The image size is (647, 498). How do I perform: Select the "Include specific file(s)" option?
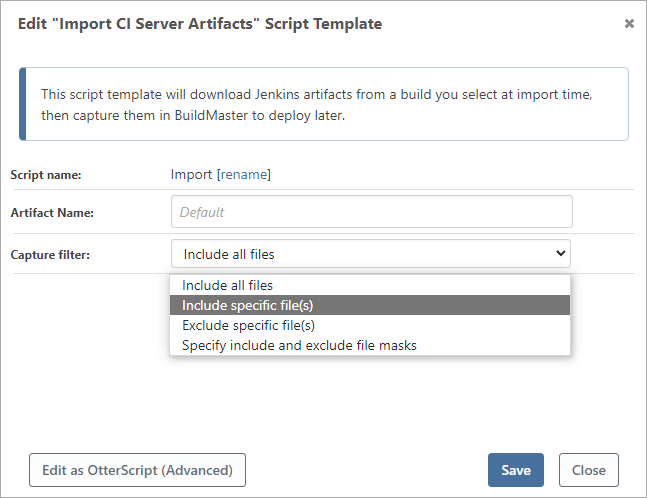click(x=248, y=305)
